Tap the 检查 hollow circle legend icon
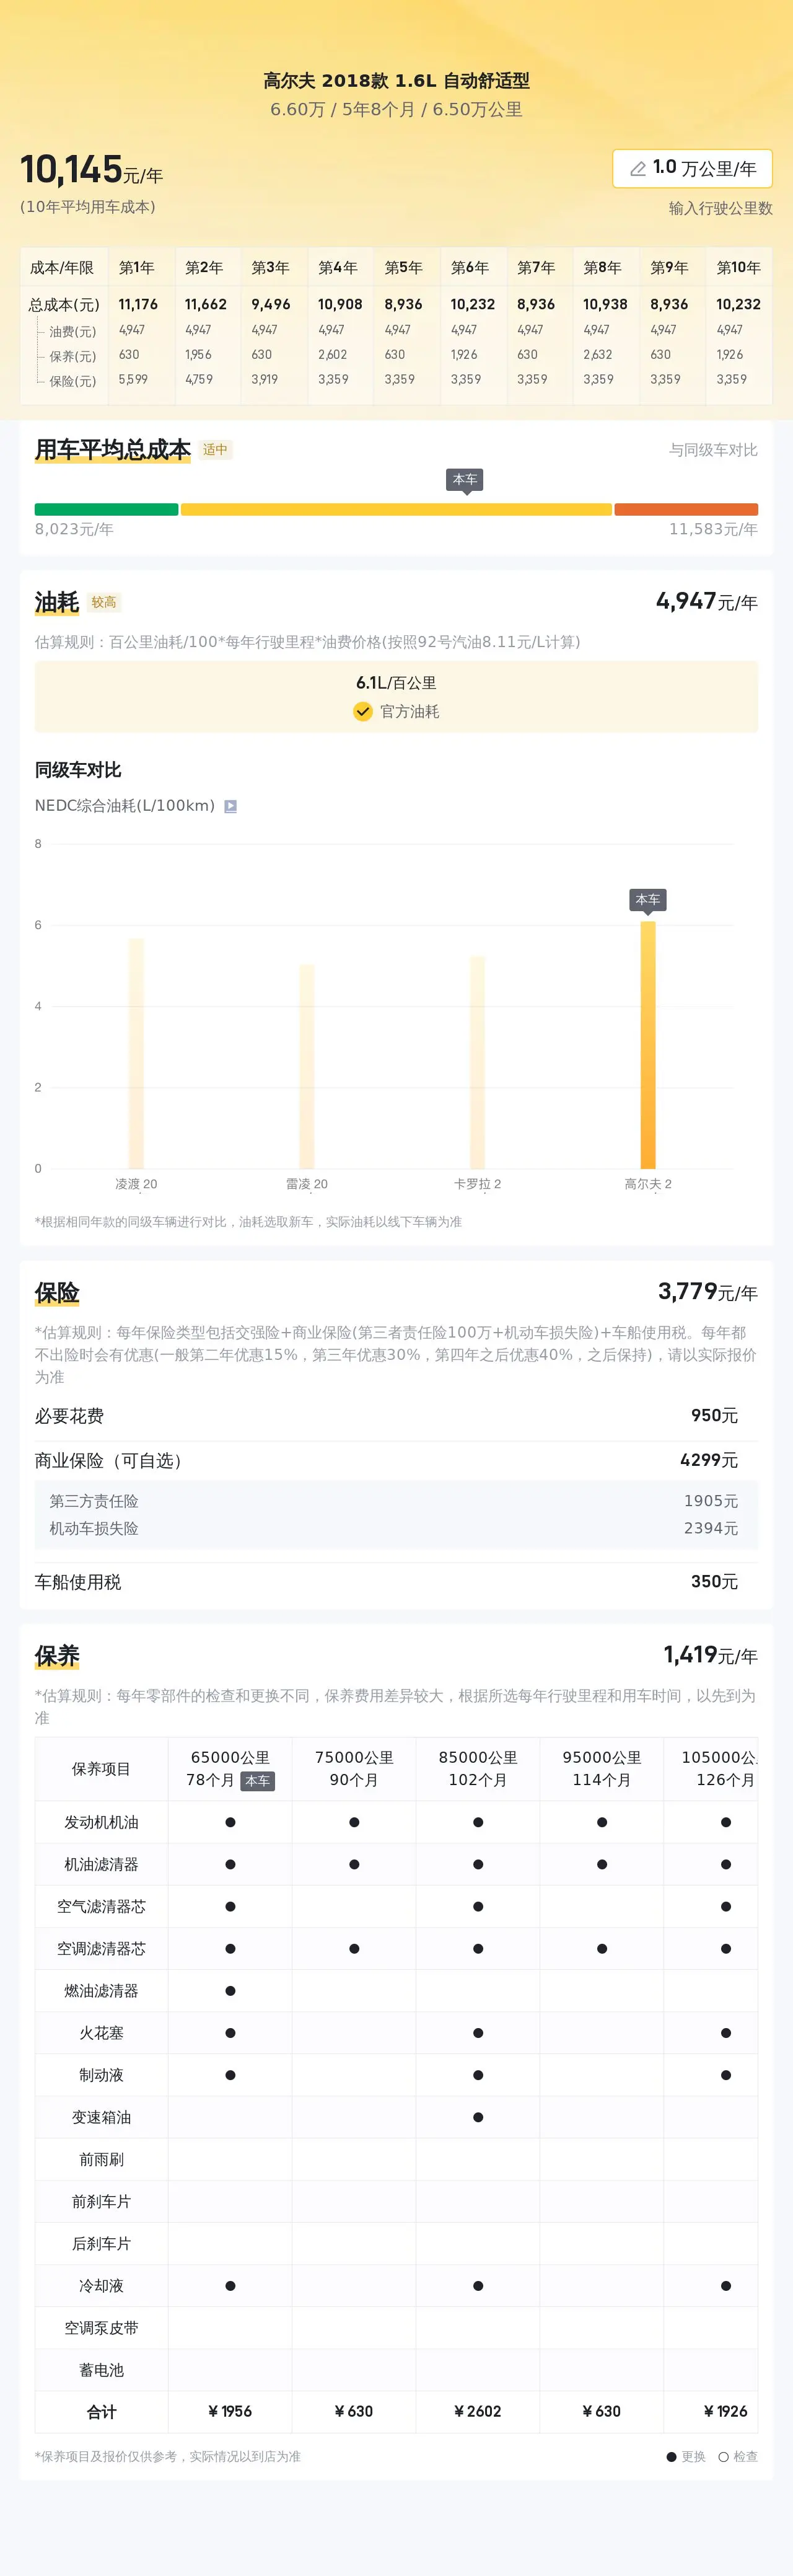The height and width of the screenshot is (2576, 793). click(x=723, y=2456)
